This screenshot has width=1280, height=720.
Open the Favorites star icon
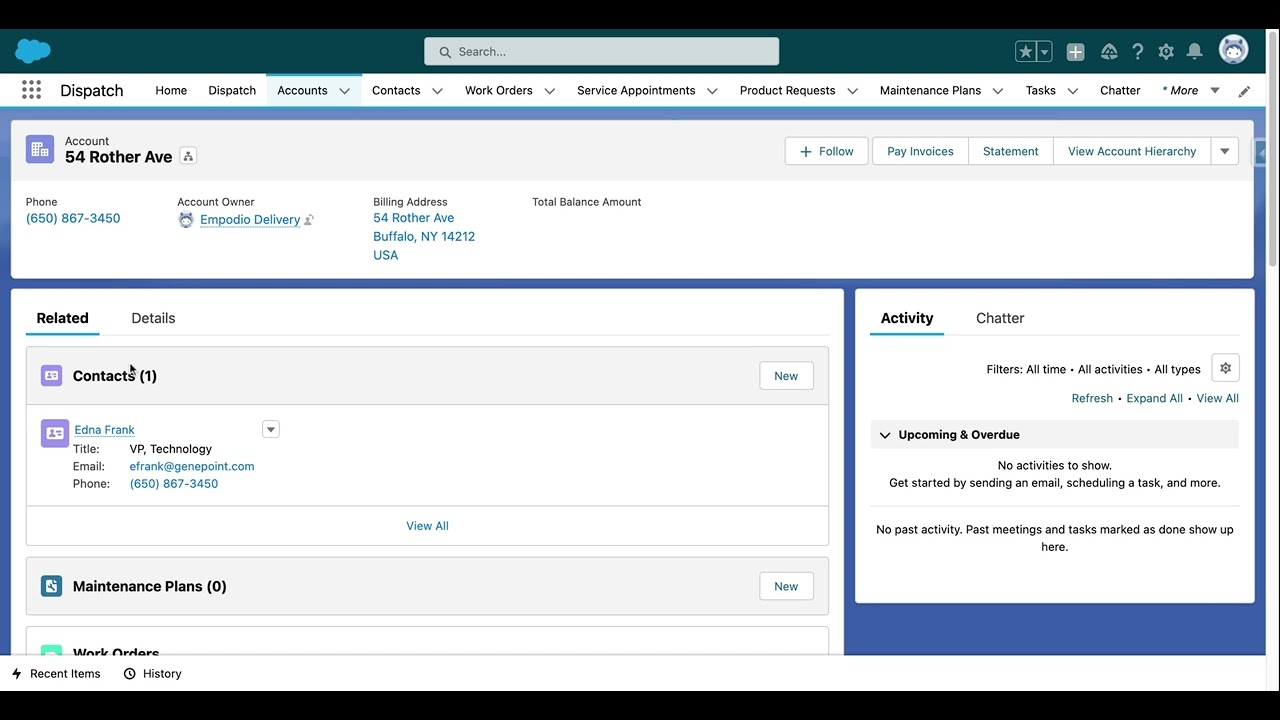coord(1026,52)
